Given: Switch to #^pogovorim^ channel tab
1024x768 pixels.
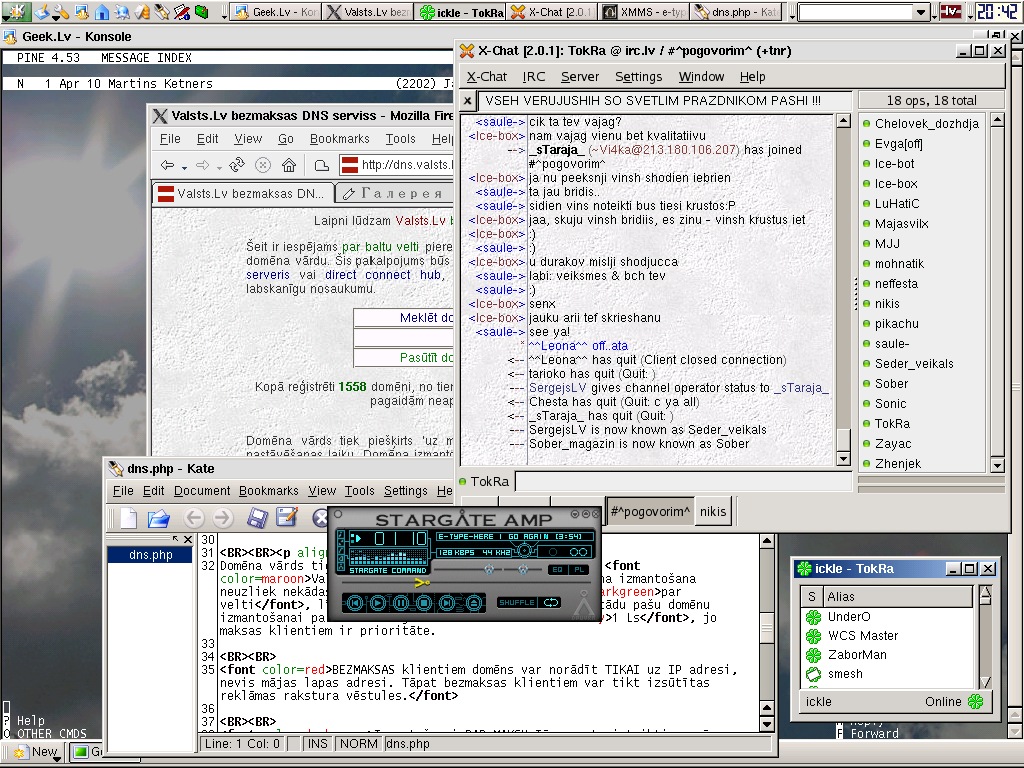Looking at the screenshot, I should coord(649,511).
